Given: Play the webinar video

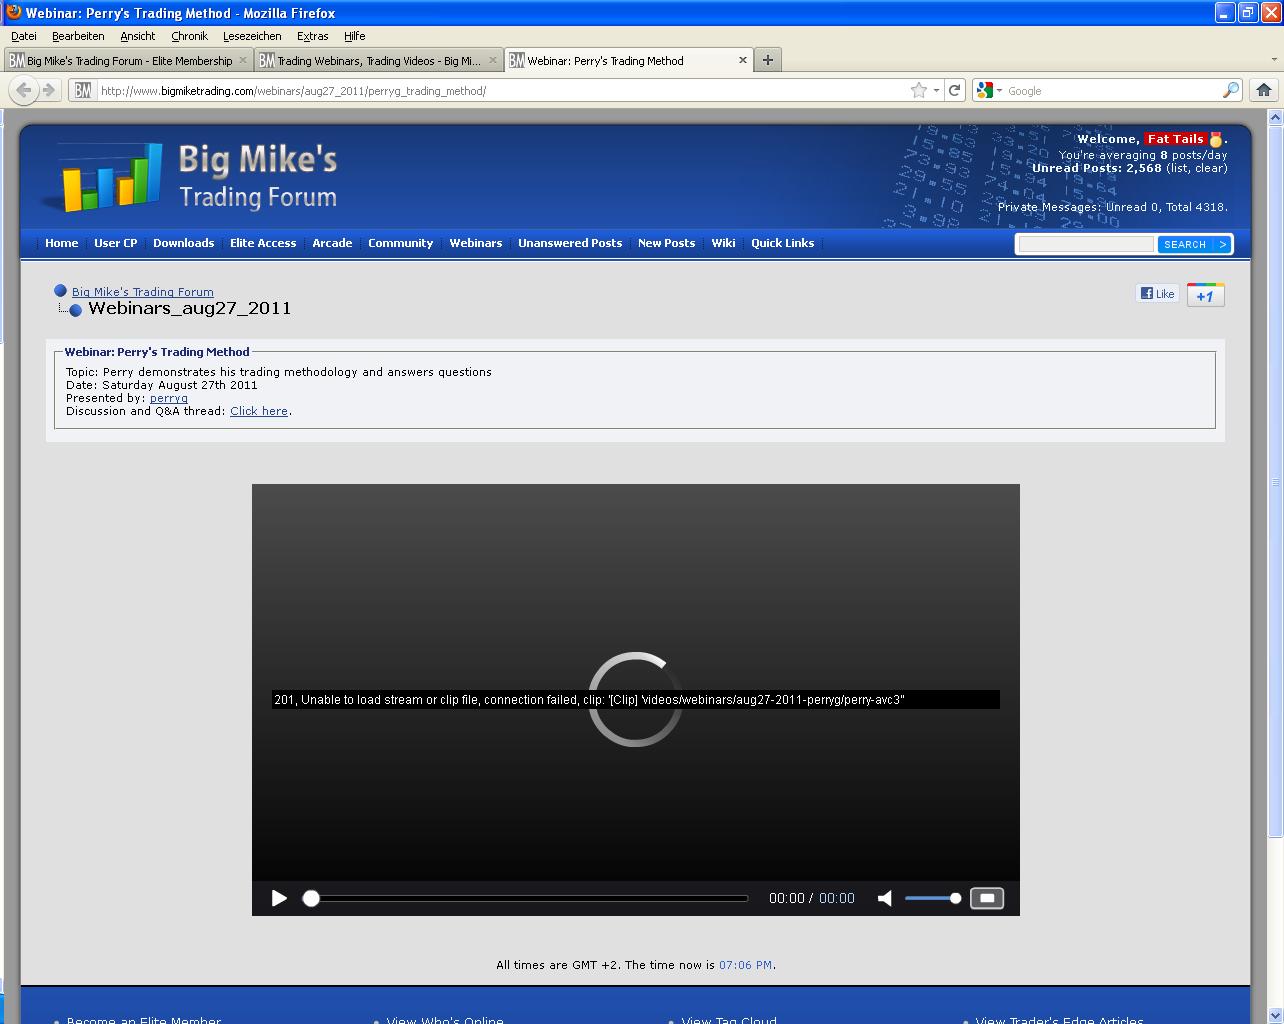Looking at the screenshot, I should click(279, 898).
